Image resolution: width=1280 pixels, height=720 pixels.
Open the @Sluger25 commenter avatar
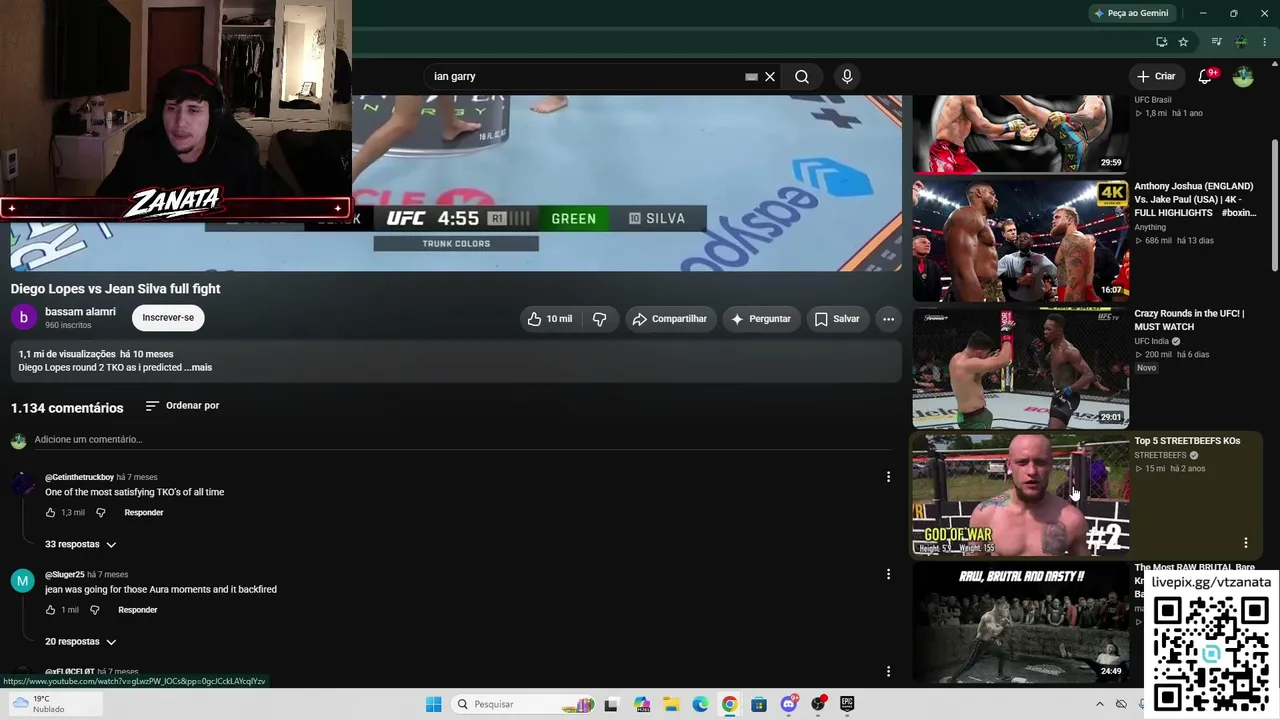(22, 581)
